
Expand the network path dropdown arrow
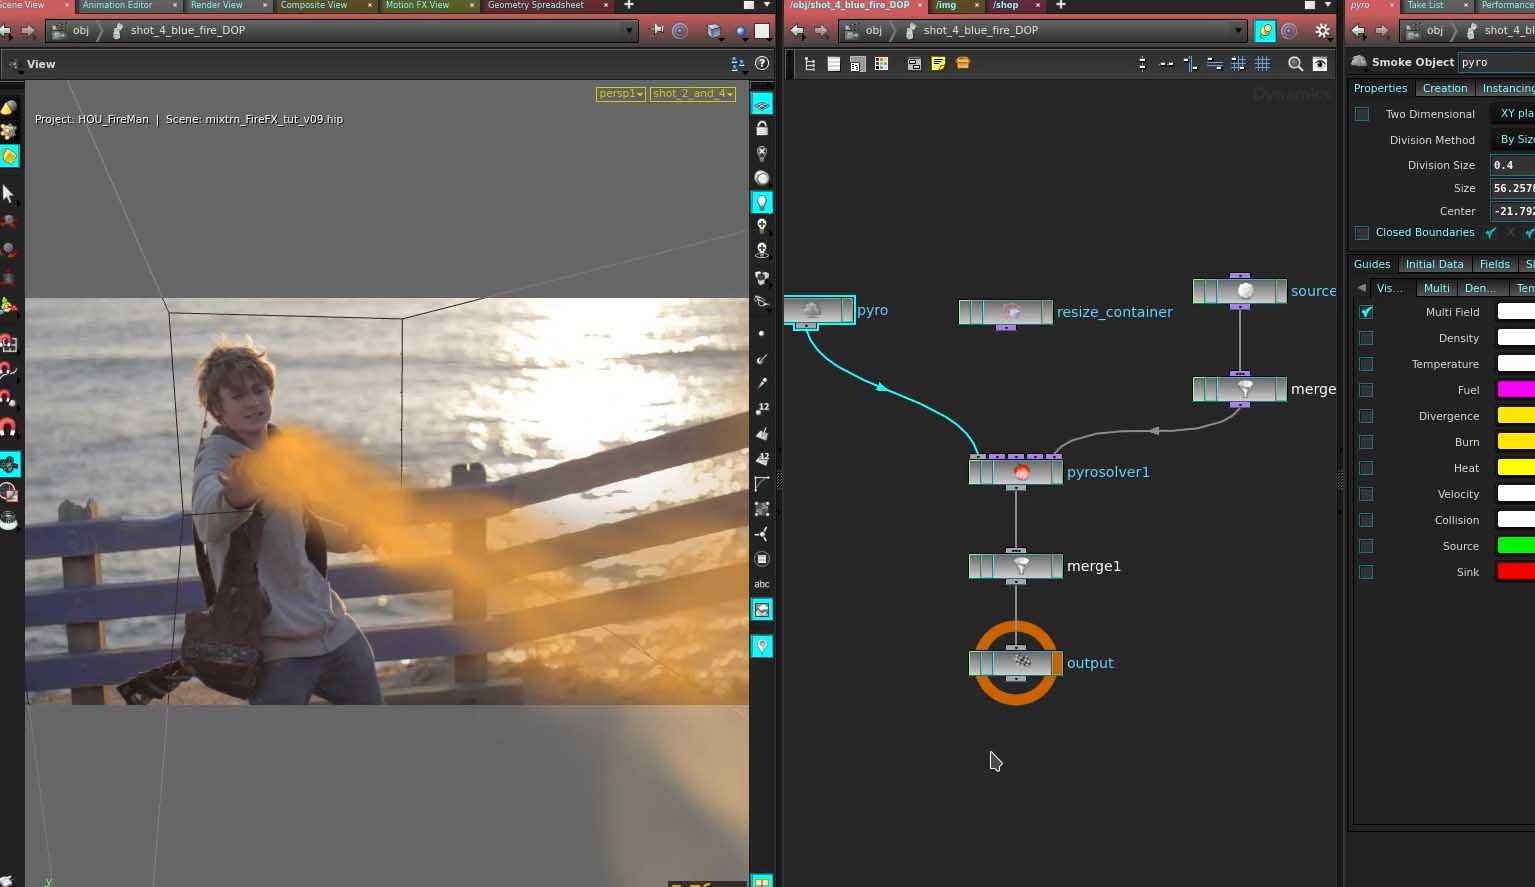(x=1237, y=31)
